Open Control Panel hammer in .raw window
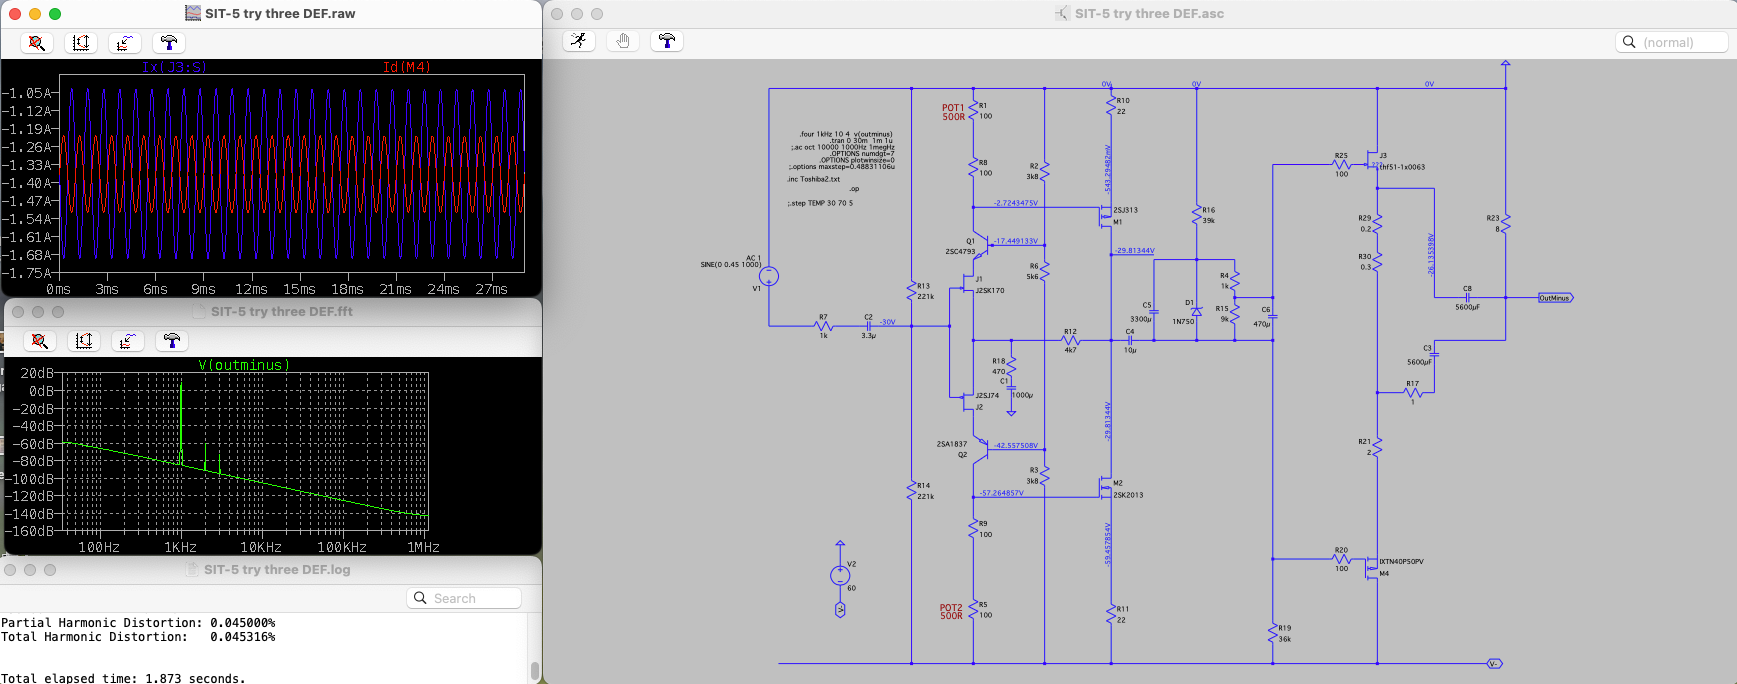 point(168,43)
